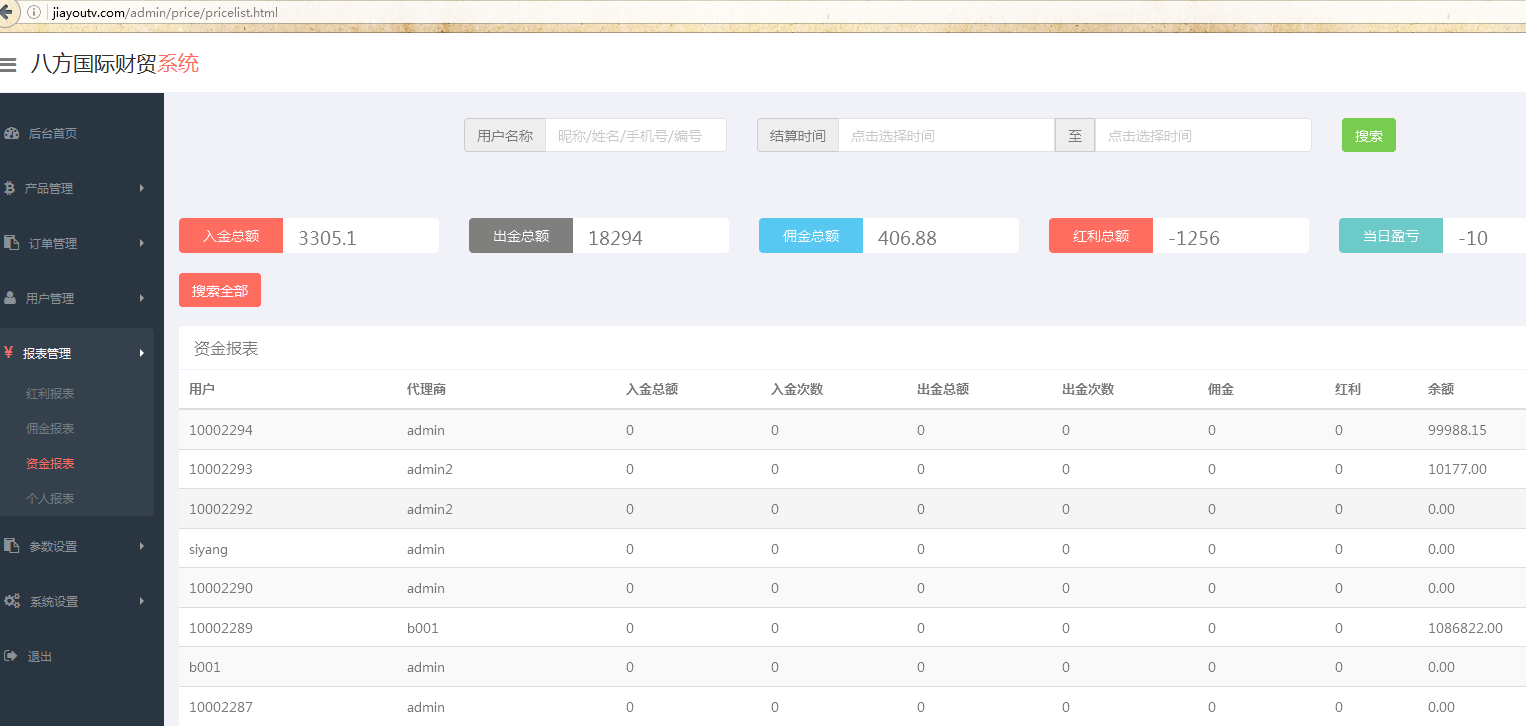Image resolution: width=1526 pixels, height=726 pixels.
Task: Click the browser back arrow
Action: (6, 12)
